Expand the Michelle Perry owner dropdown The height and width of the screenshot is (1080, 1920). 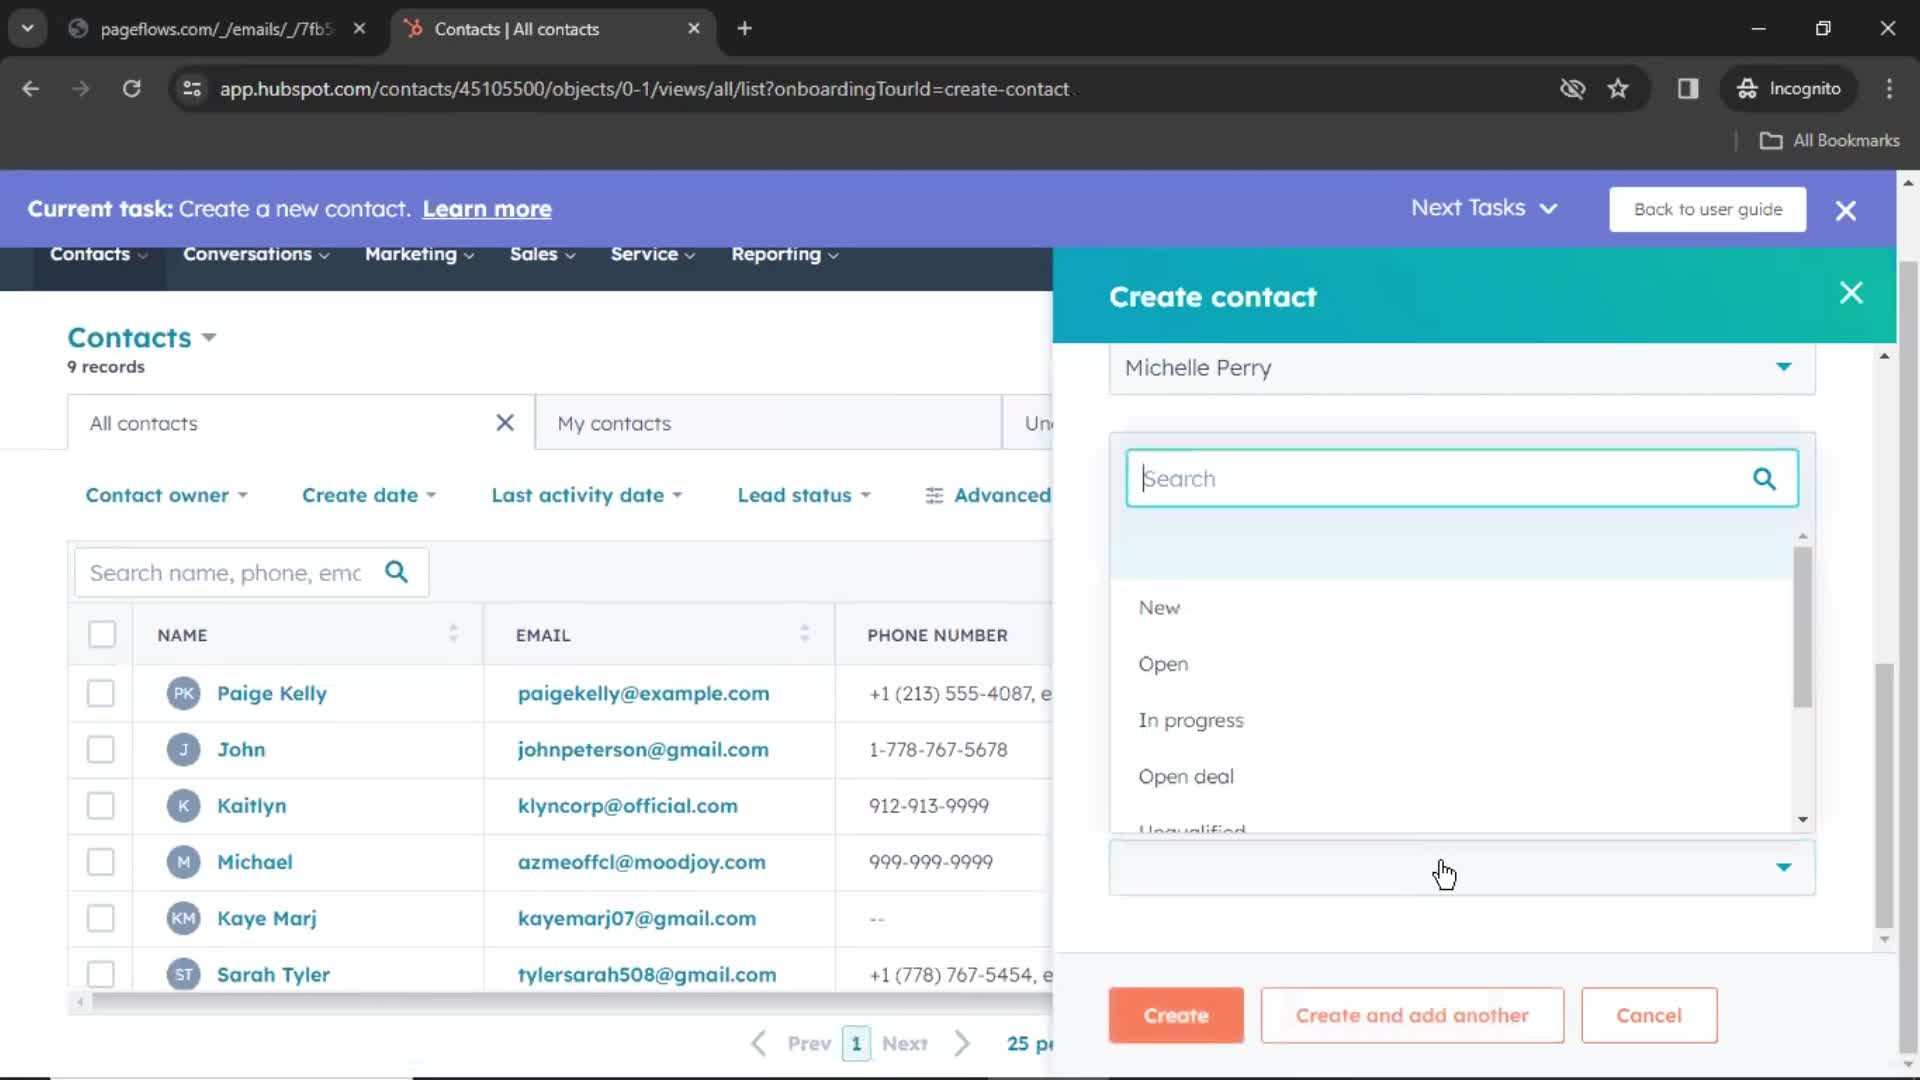pyautogui.click(x=1462, y=368)
